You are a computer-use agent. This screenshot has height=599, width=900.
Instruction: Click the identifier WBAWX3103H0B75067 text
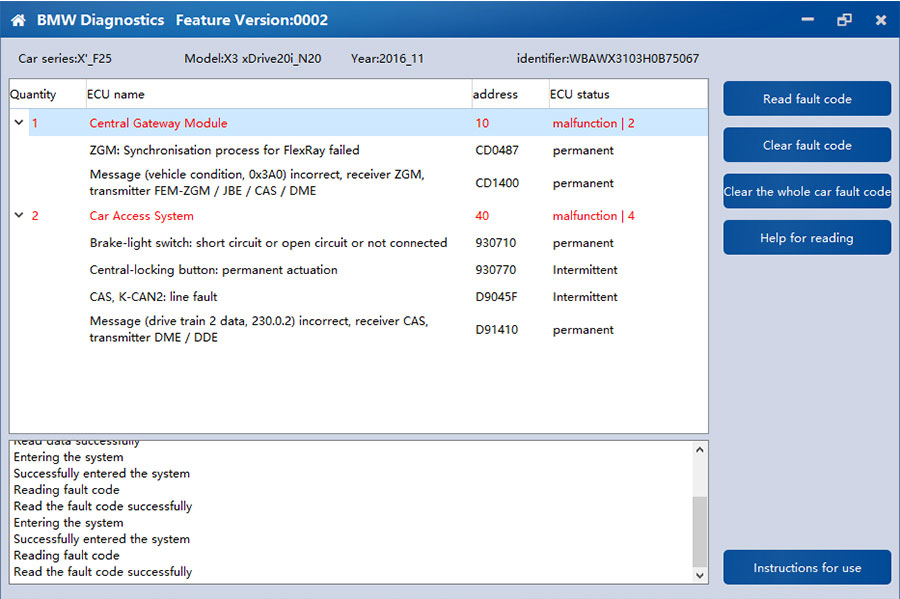pos(608,59)
